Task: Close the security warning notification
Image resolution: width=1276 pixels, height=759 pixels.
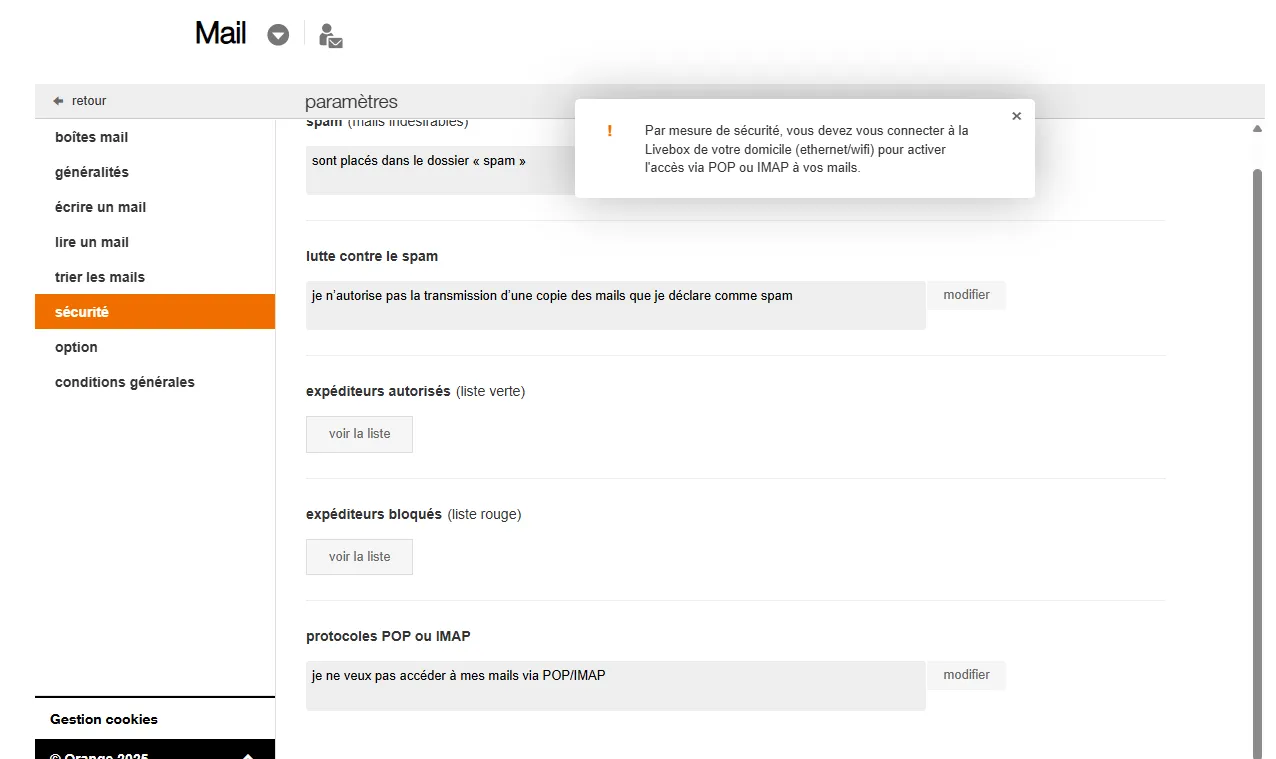Action: point(1016,116)
